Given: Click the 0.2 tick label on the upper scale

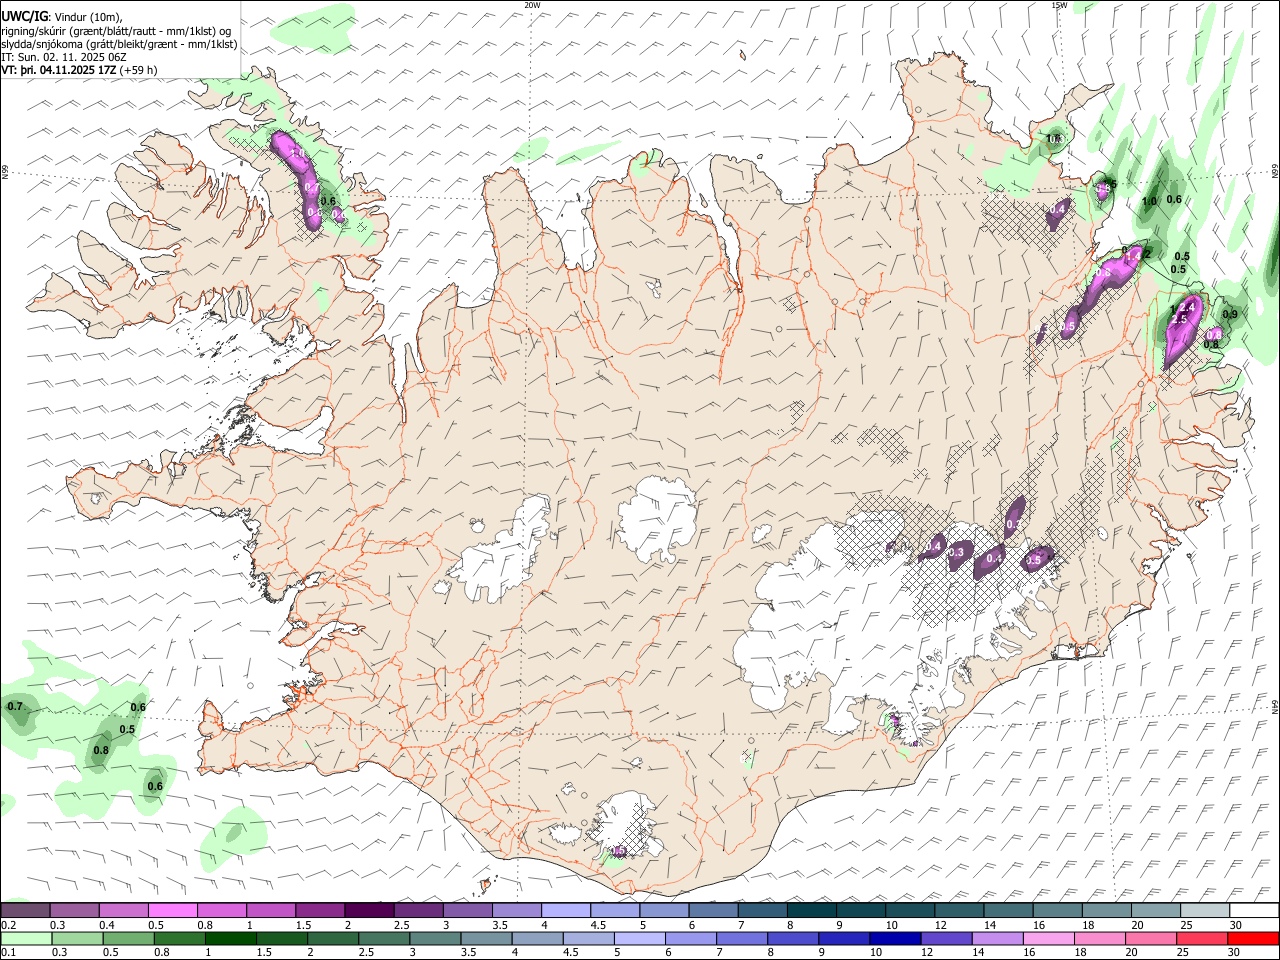Looking at the screenshot, I should (8, 924).
